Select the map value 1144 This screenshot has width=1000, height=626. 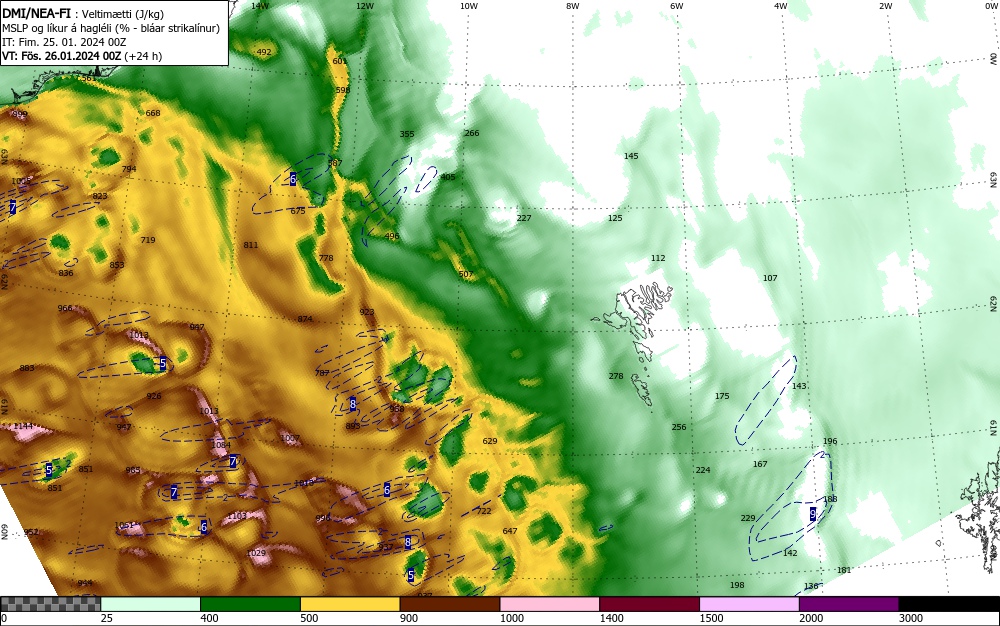pyautogui.click(x=23, y=426)
